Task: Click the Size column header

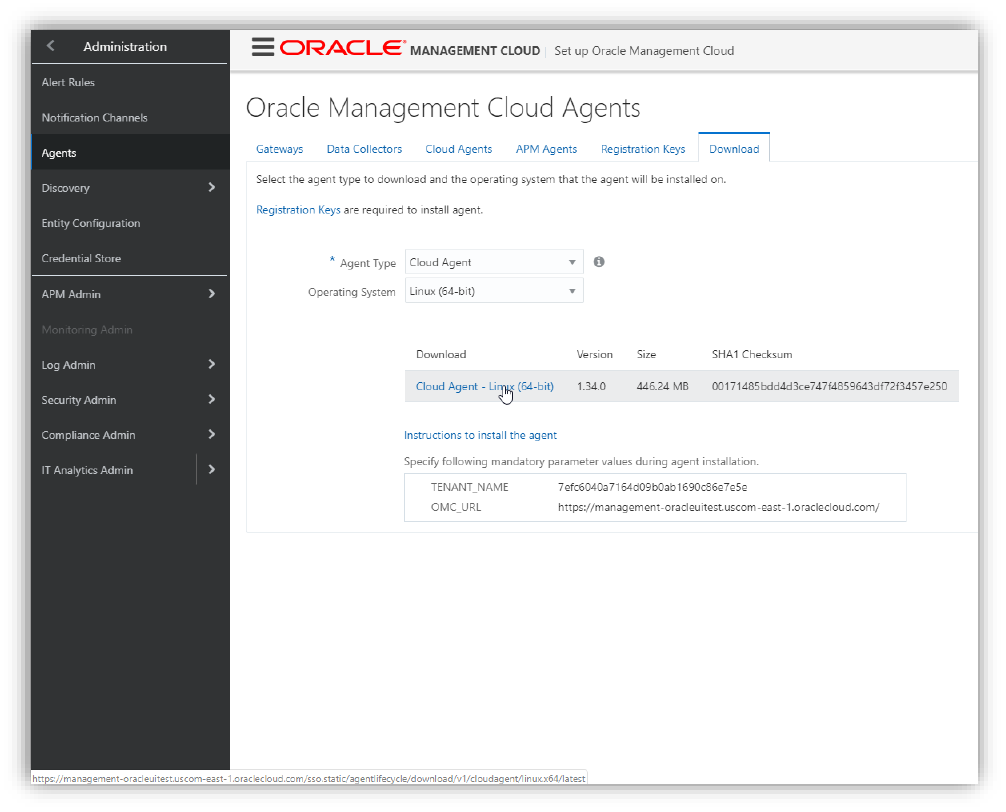Action: click(x=646, y=354)
